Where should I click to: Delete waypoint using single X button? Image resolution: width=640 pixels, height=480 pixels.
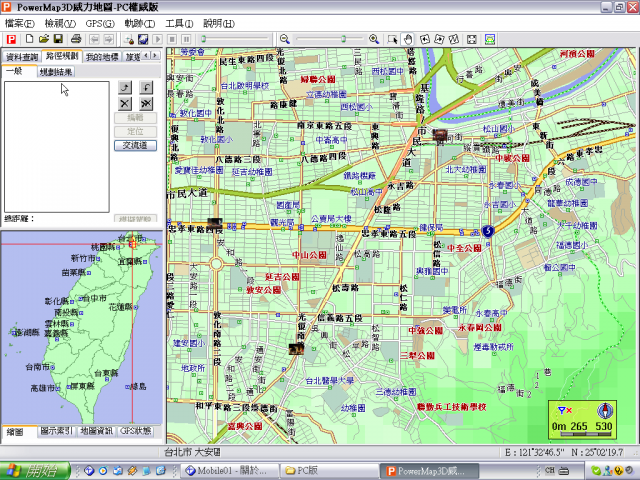(x=125, y=103)
